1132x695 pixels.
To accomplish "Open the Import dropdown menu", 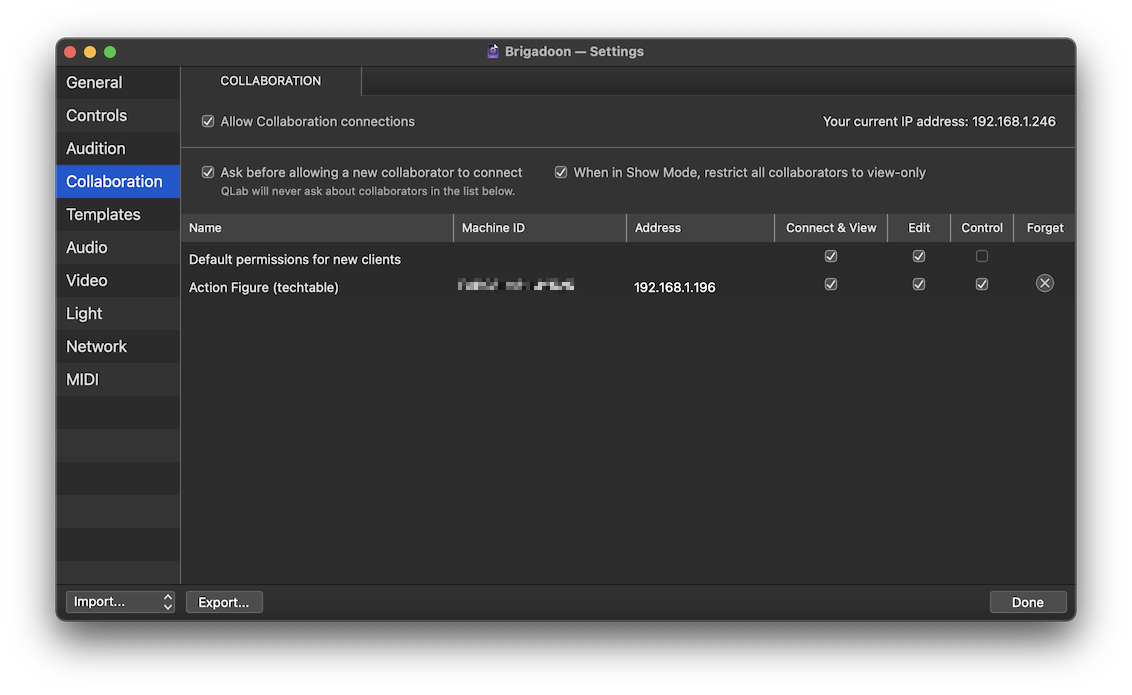I will (120, 602).
